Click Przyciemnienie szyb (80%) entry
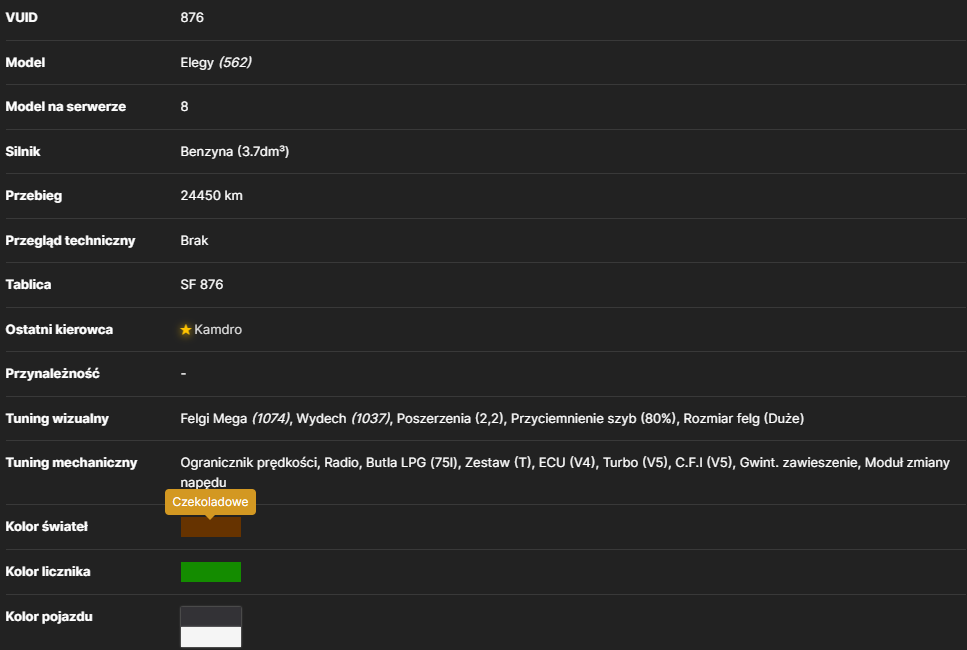Viewport: 967px width, 650px height. pos(594,419)
